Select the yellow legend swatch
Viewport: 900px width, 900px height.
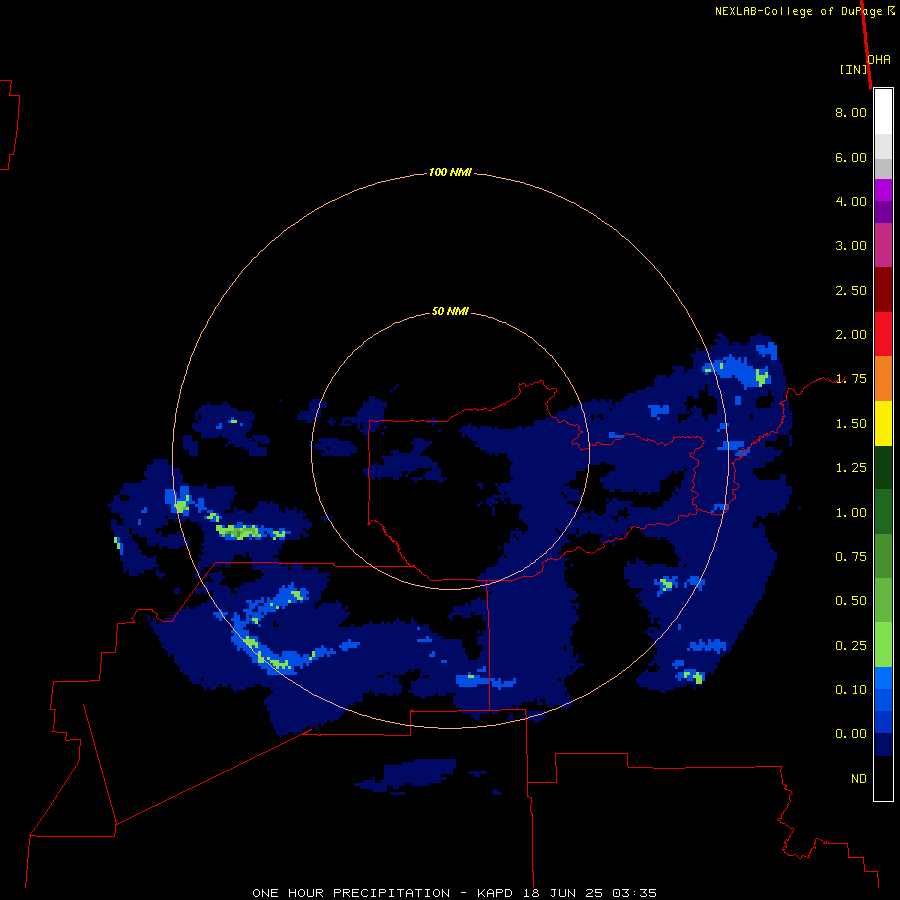883,423
